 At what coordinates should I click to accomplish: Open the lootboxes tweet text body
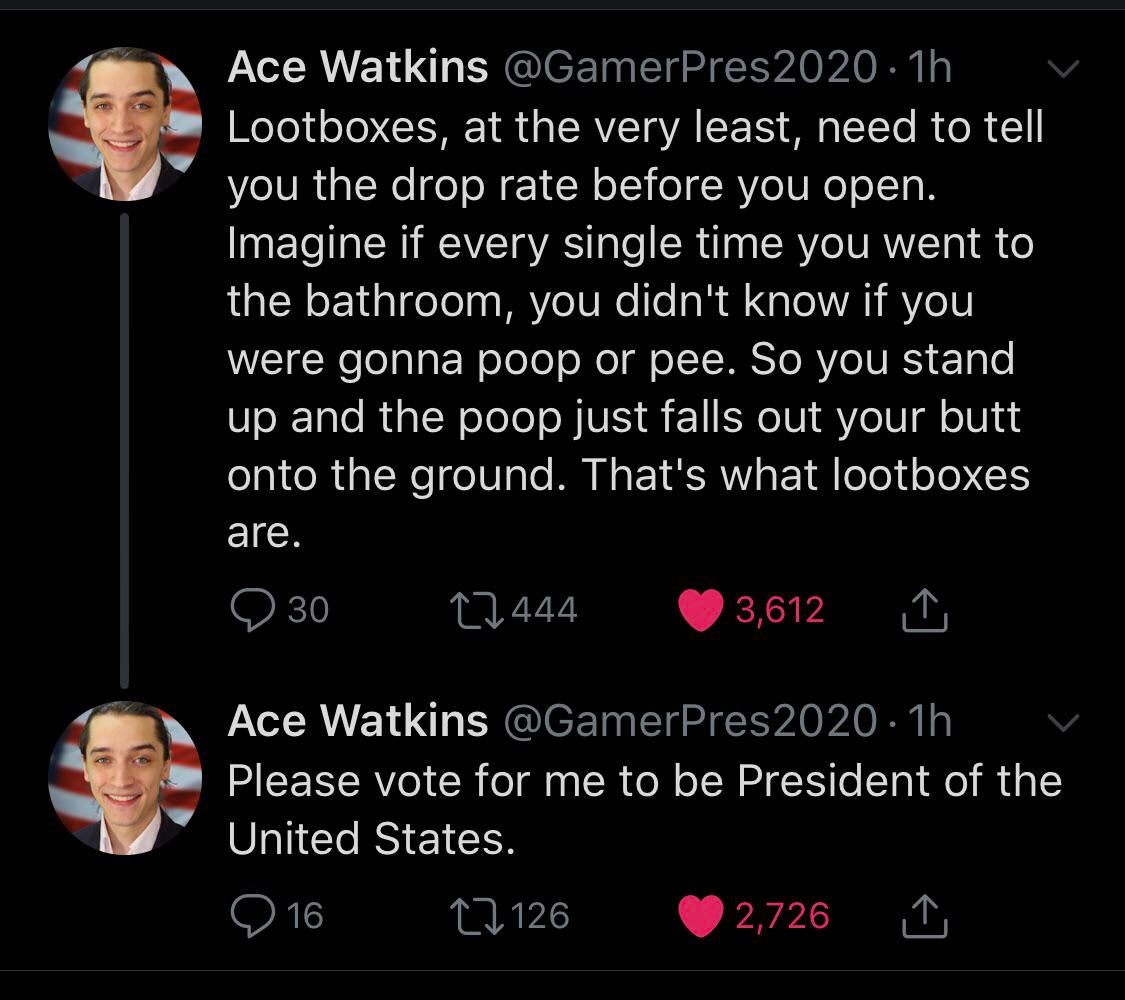click(636, 330)
